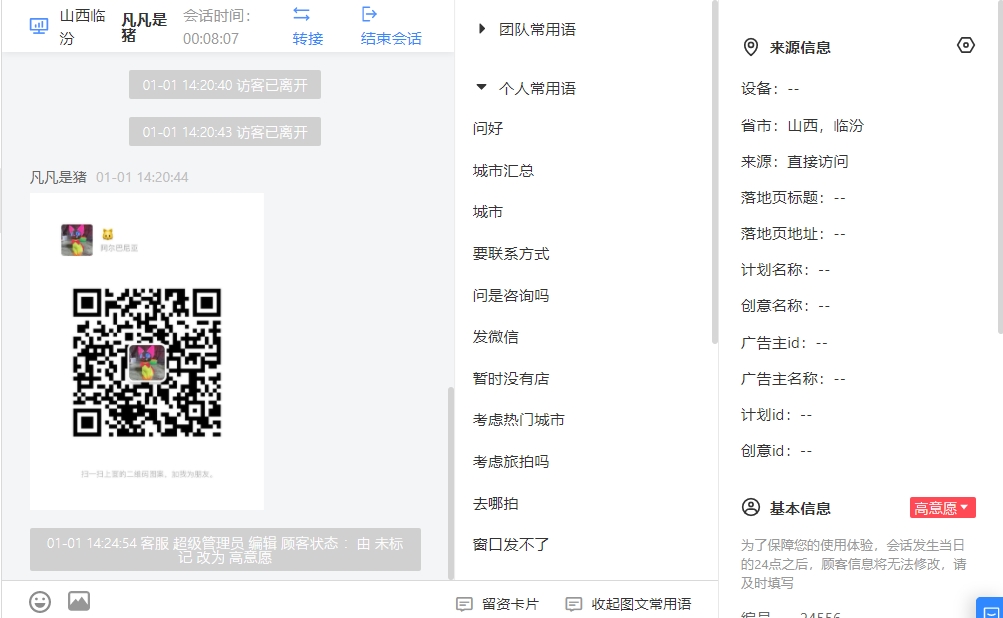Select the 窗口发不了 quick phrase
Screen dimensions: 1003x618
(511, 544)
